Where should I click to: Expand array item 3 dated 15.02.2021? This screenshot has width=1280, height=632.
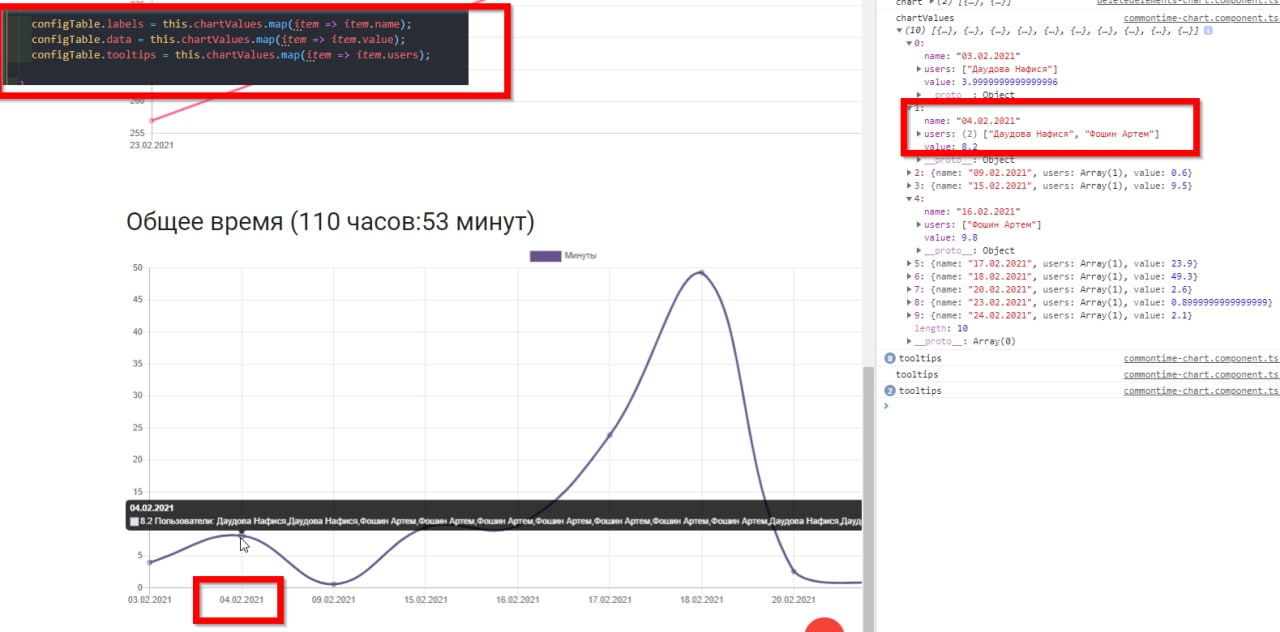coord(909,186)
